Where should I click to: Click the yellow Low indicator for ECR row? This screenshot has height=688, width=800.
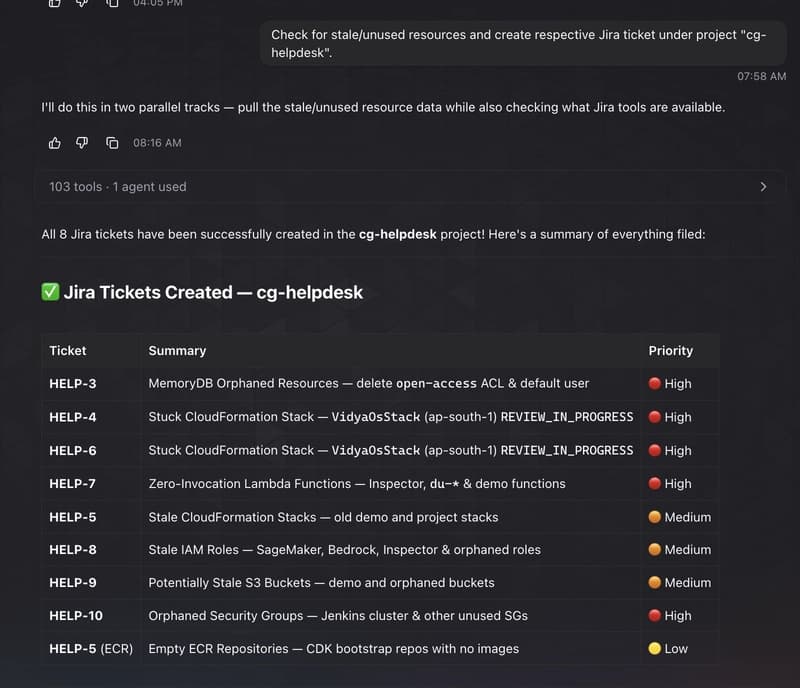[x=655, y=649]
